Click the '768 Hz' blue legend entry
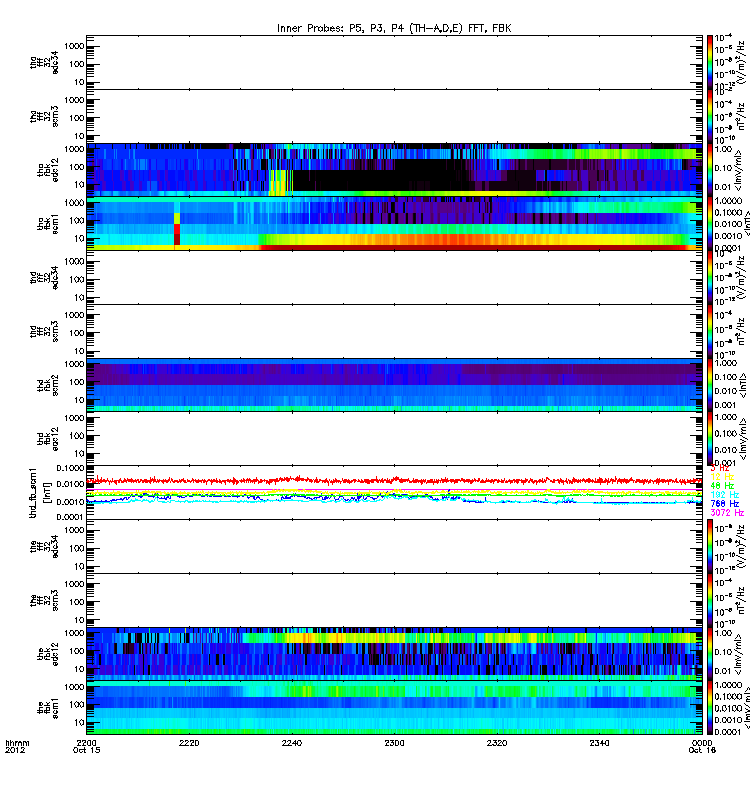The height and width of the screenshot is (800, 750). click(x=724, y=504)
